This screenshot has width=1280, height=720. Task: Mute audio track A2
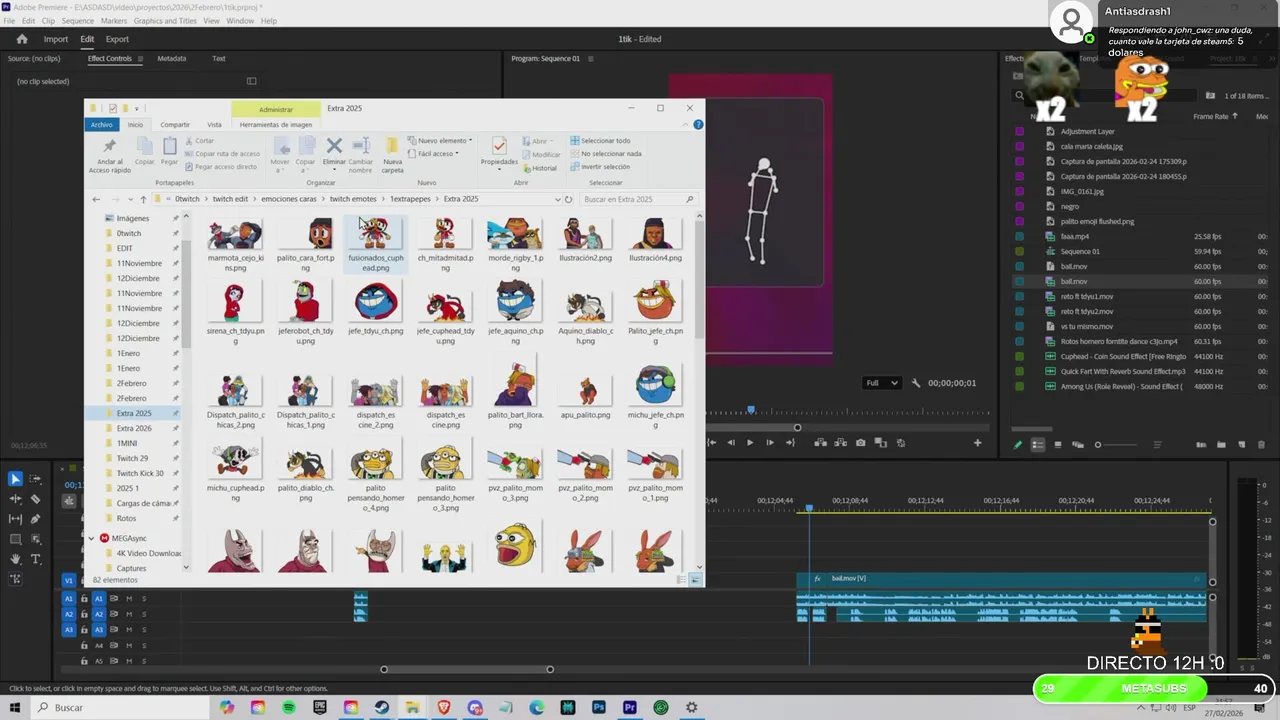click(x=129, y=614)
